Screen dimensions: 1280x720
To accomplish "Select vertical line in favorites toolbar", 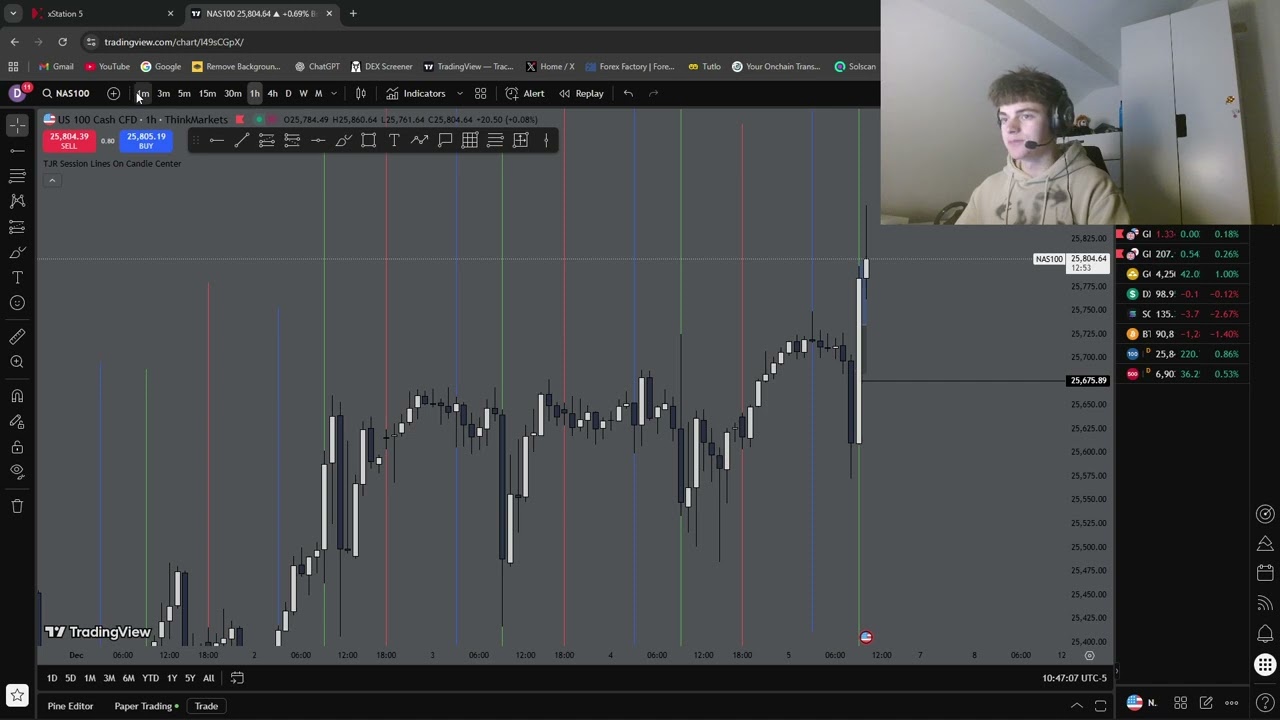I will pyautogui.click(x=546, y=141).
